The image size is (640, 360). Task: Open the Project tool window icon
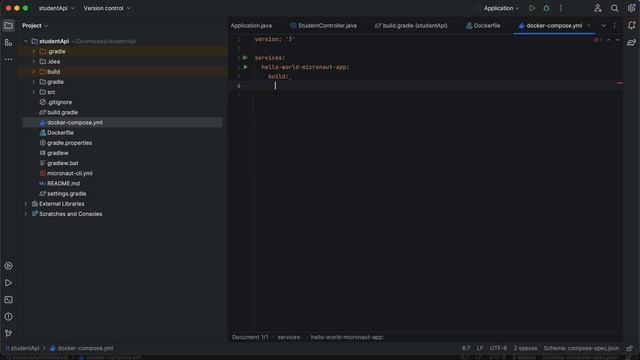[8, 25]
